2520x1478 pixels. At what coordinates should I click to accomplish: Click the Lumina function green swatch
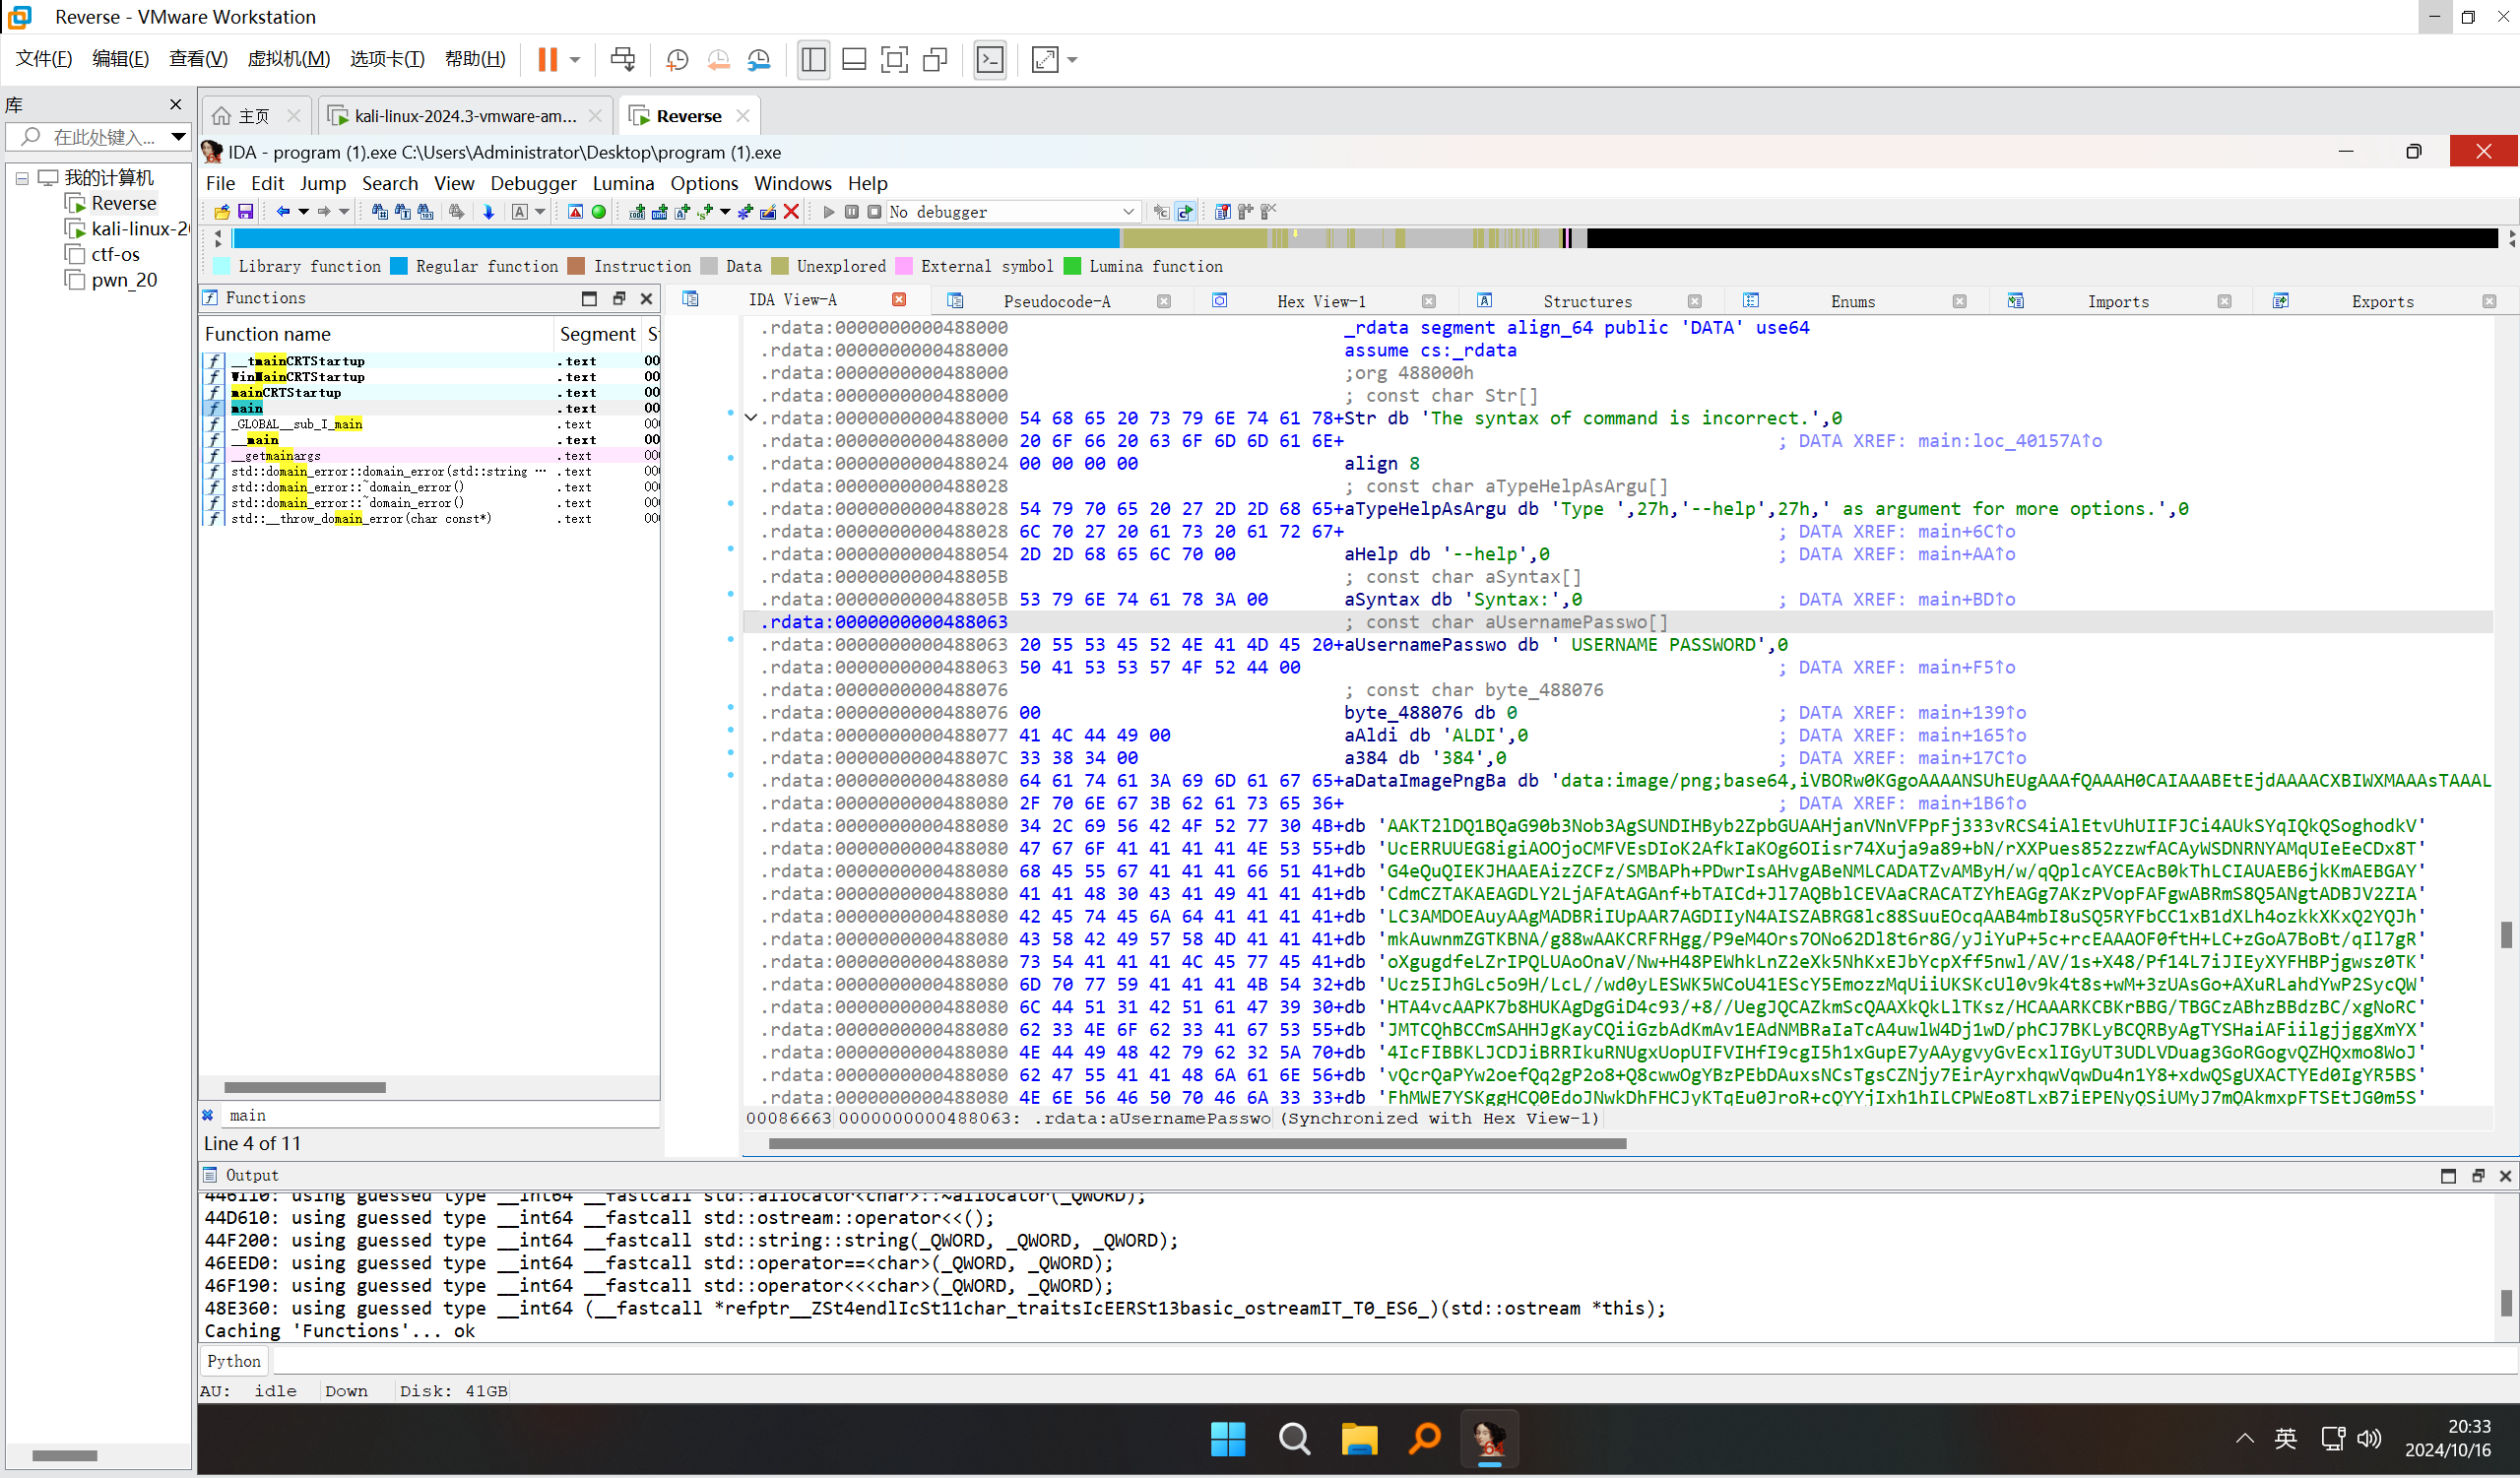[1073, 266]
